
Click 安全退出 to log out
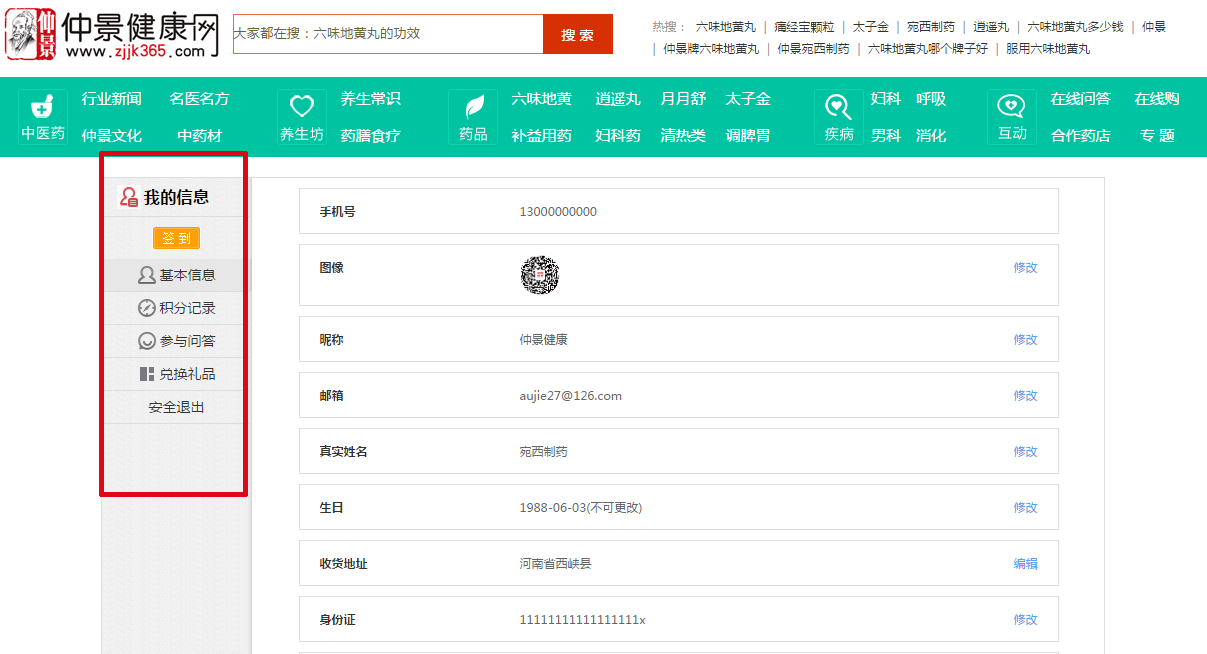pos(177,407)
